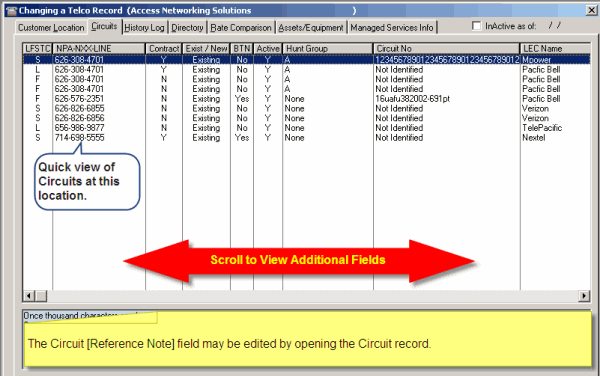Click the Active column header

tap(268, 49)
